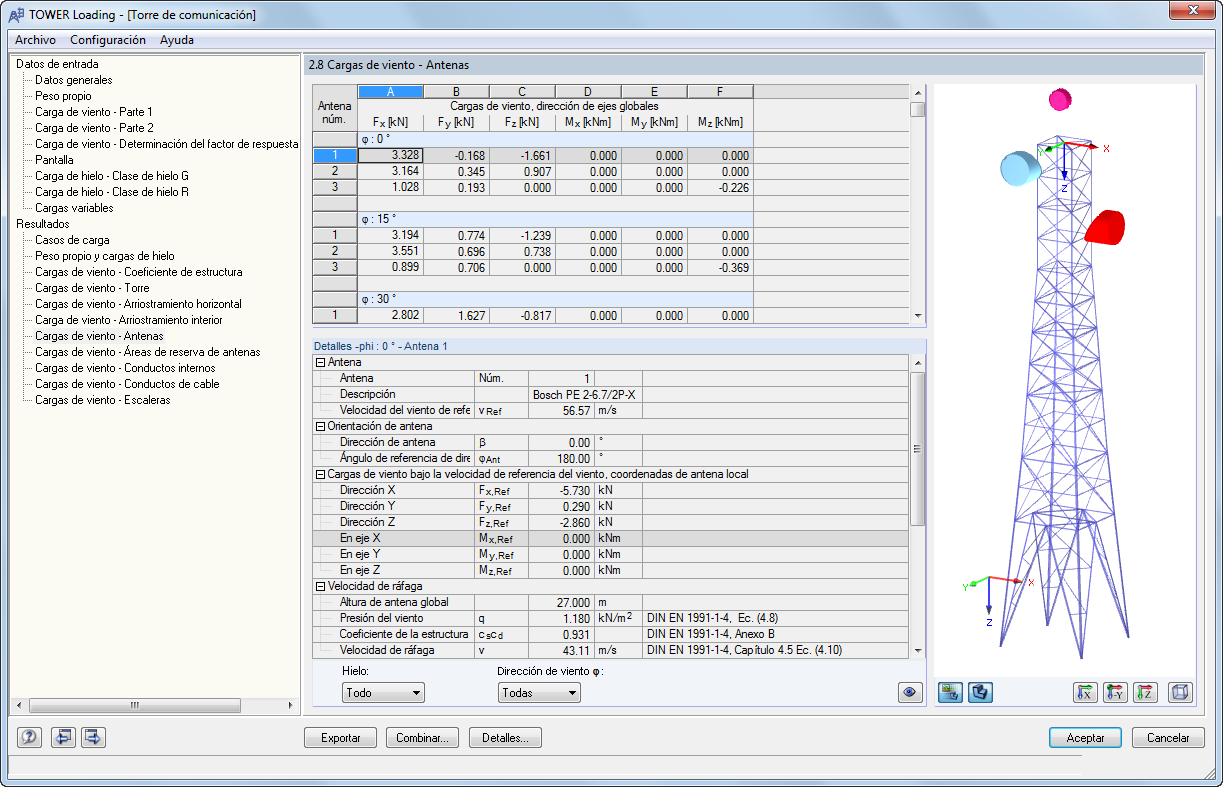1223x787 pixels.
Task: Click the help question mark icon
Action: tap(29, 738)
